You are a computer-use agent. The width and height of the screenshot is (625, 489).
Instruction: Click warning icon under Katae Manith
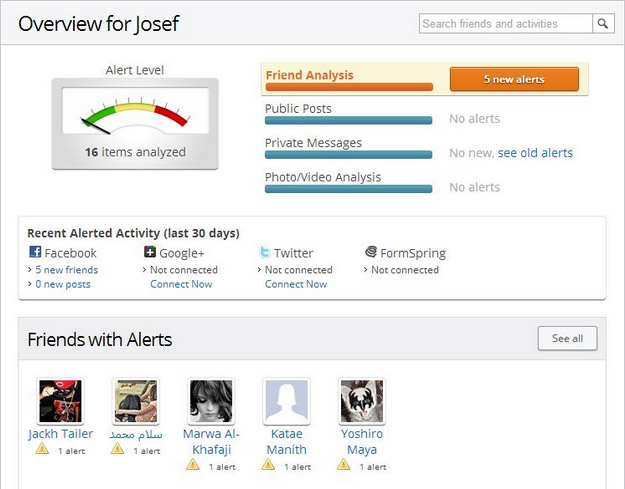point(270,465)
